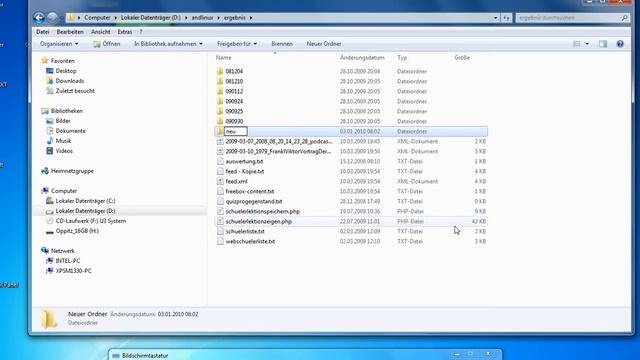Select folder icon of 090112
640x360 pixels.
click(220, 91)
